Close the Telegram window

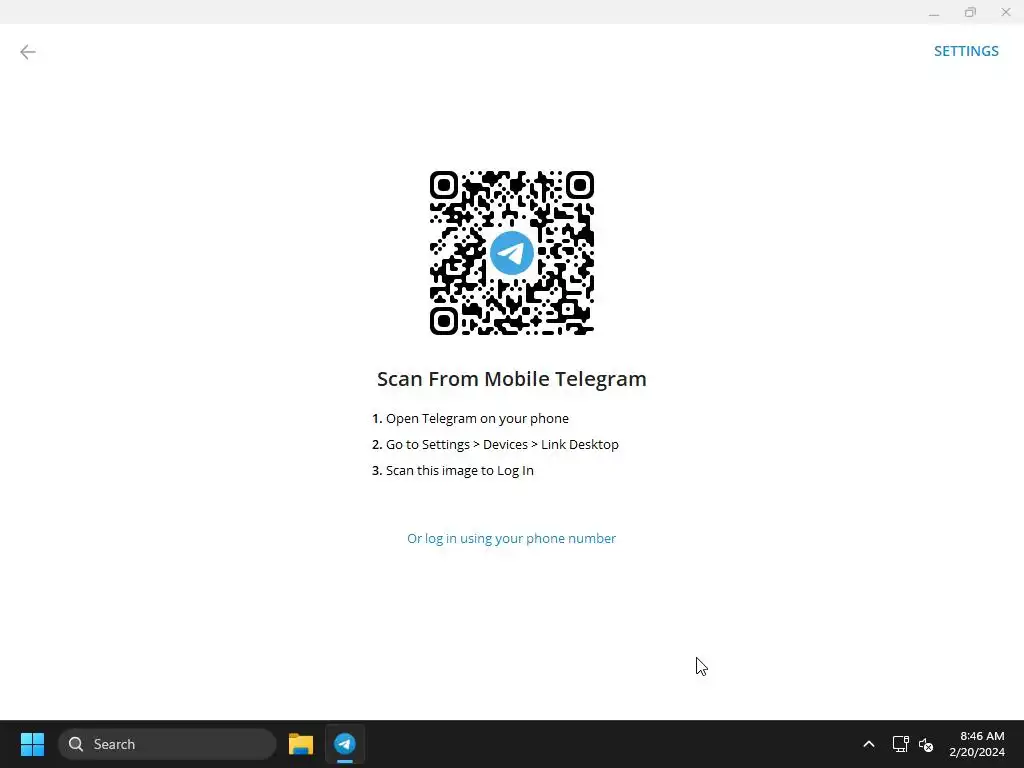pos(1006,12)
